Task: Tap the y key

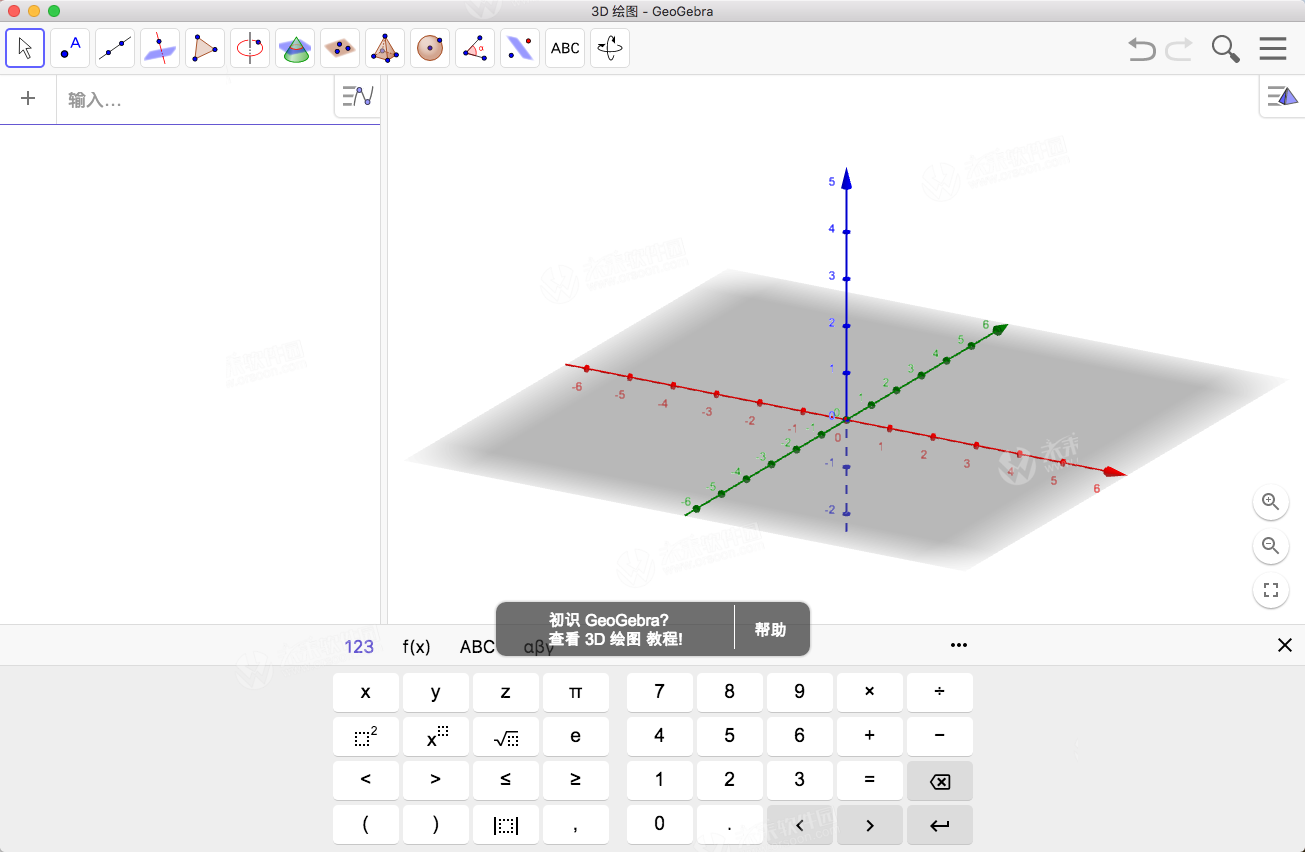Action: pyautogui.click(x=436, y=692)
